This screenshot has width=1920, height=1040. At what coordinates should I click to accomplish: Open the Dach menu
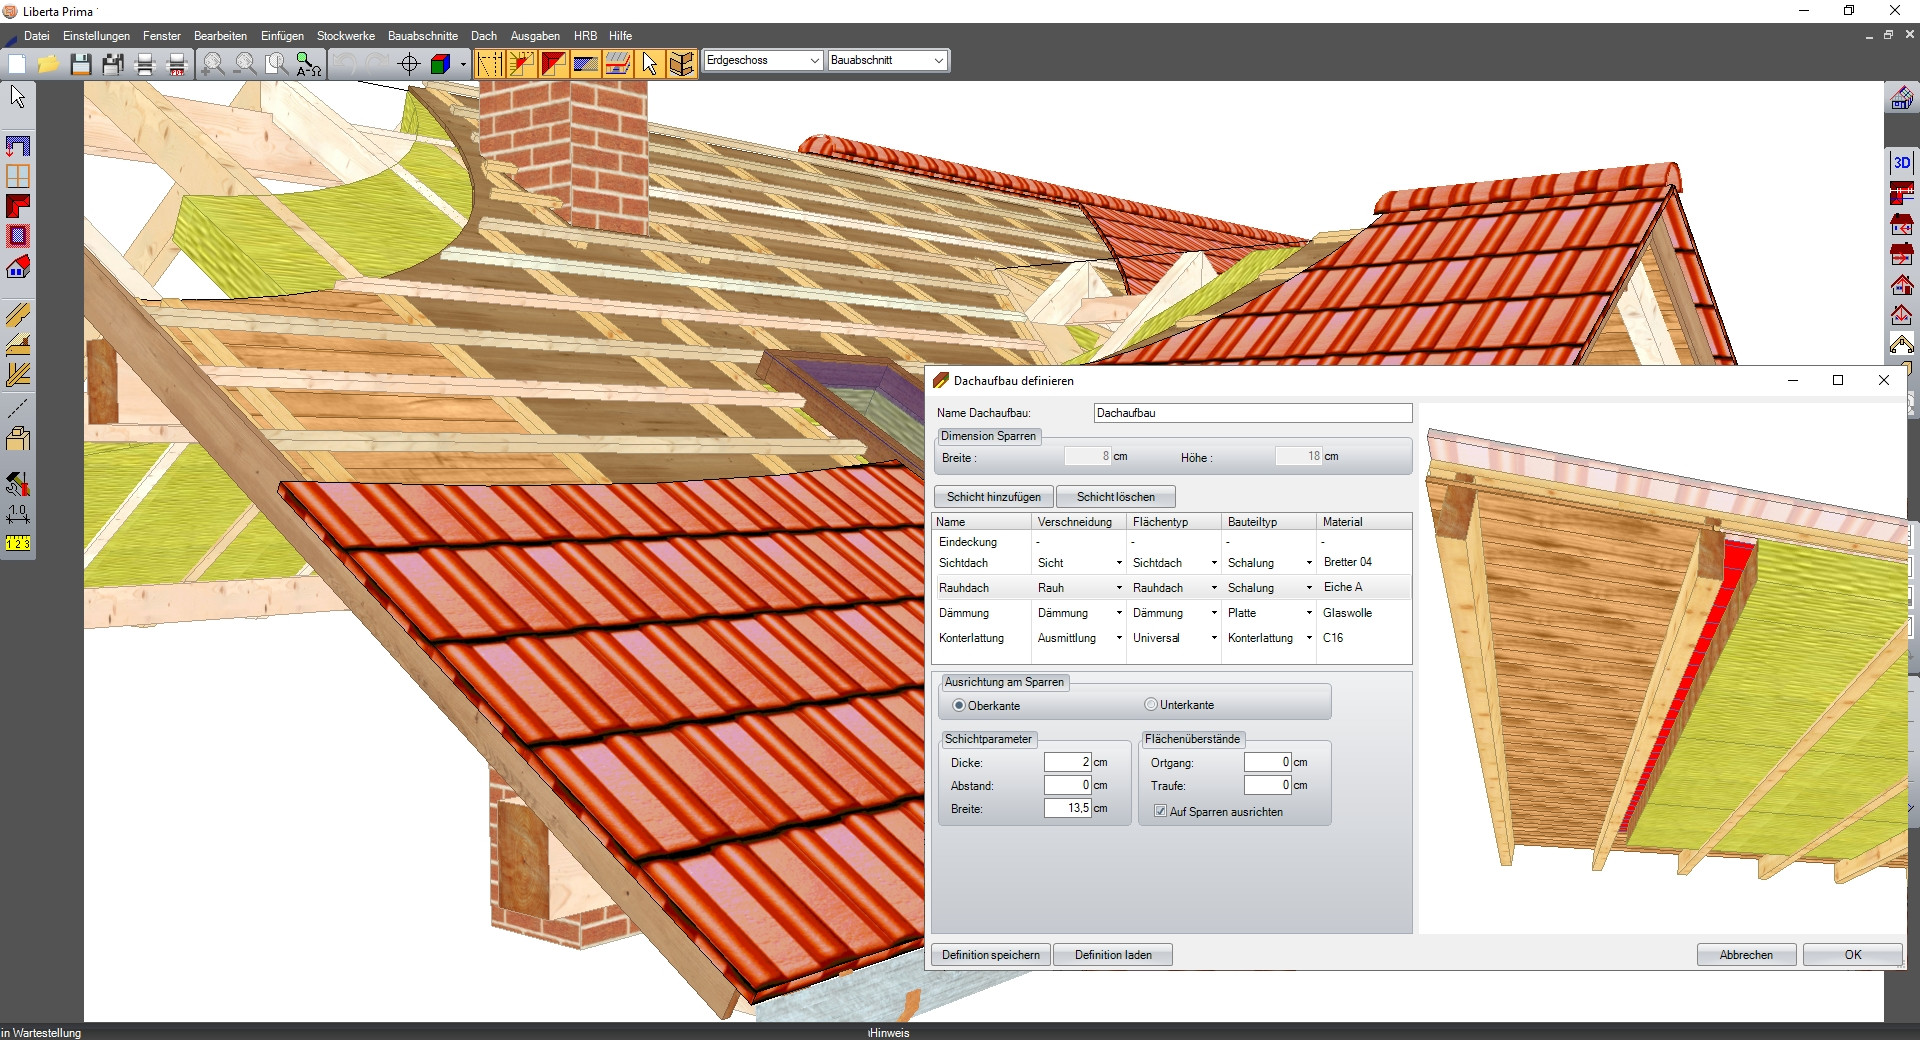click(x=484, y=36)
